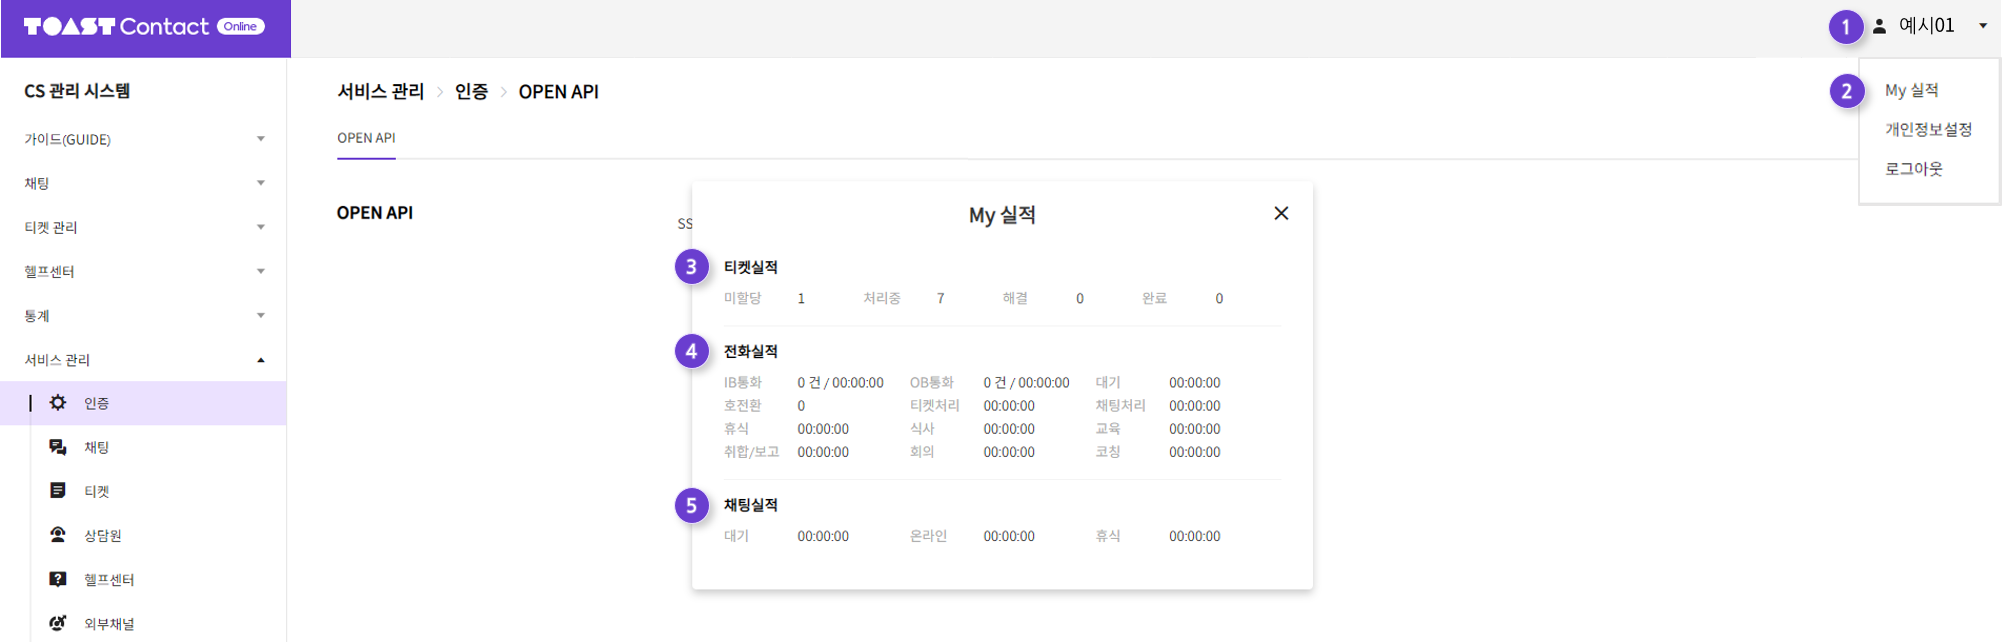The width and height of the screenshot is (2002, 642).
Task: Click 인증 in the breadcrumb
Action: [471, 92]
